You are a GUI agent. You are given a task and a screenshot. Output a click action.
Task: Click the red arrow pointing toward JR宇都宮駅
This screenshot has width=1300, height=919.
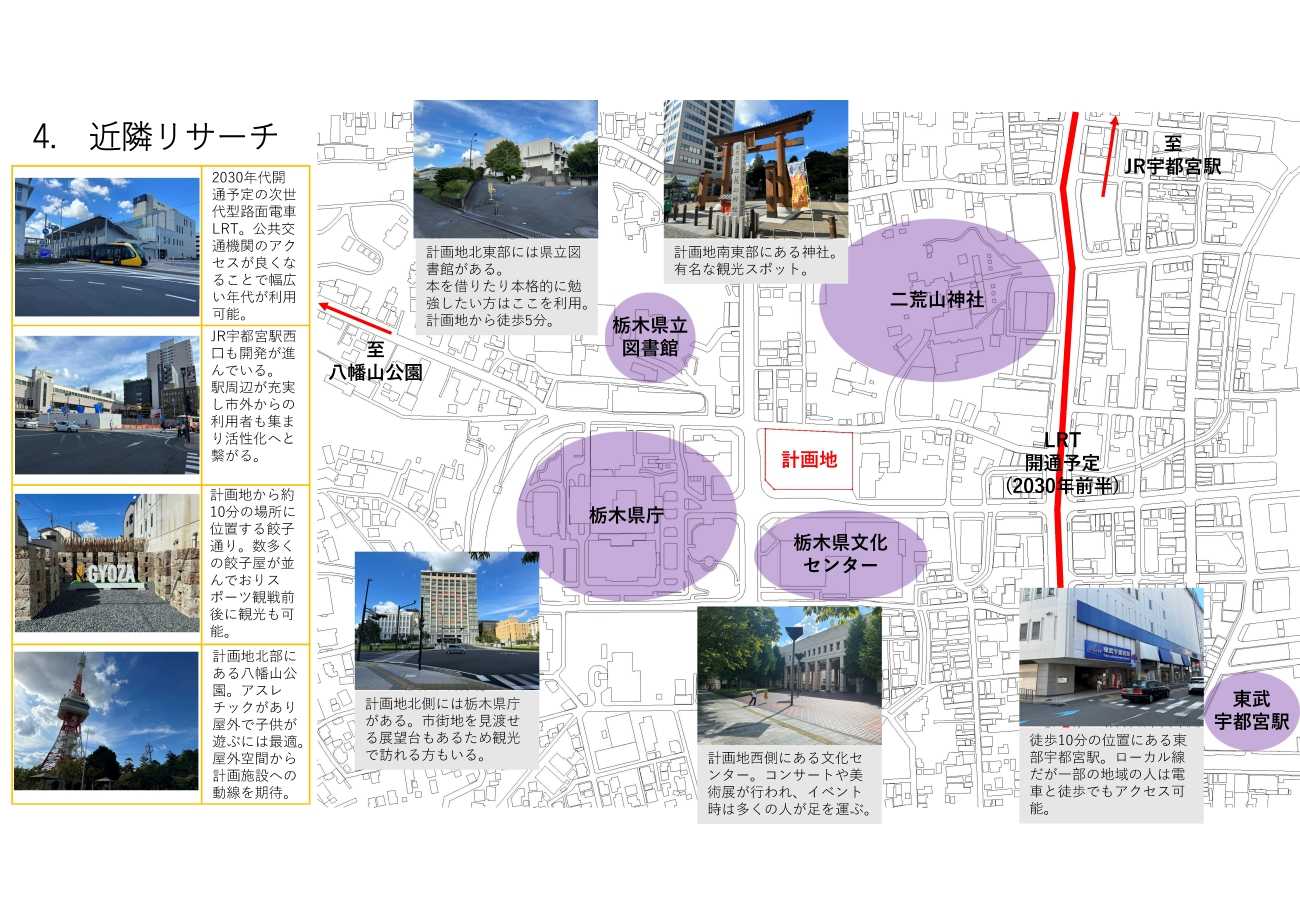tap(1109, 155)
